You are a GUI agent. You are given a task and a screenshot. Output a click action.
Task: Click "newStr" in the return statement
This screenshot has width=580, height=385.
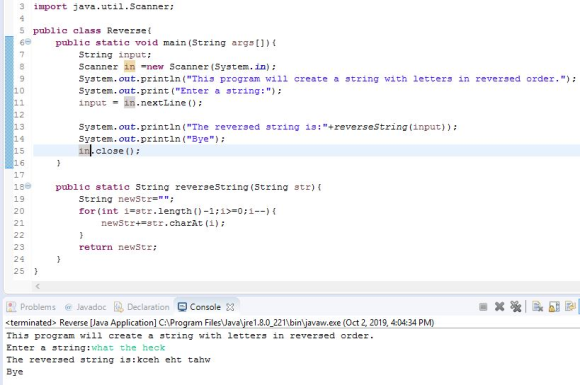[x=135, y=247]
